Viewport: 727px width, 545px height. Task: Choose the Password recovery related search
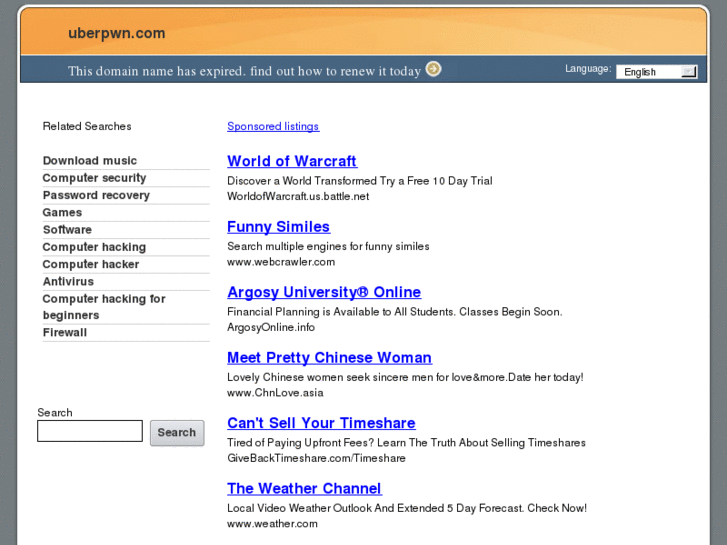tap(96, 195)
